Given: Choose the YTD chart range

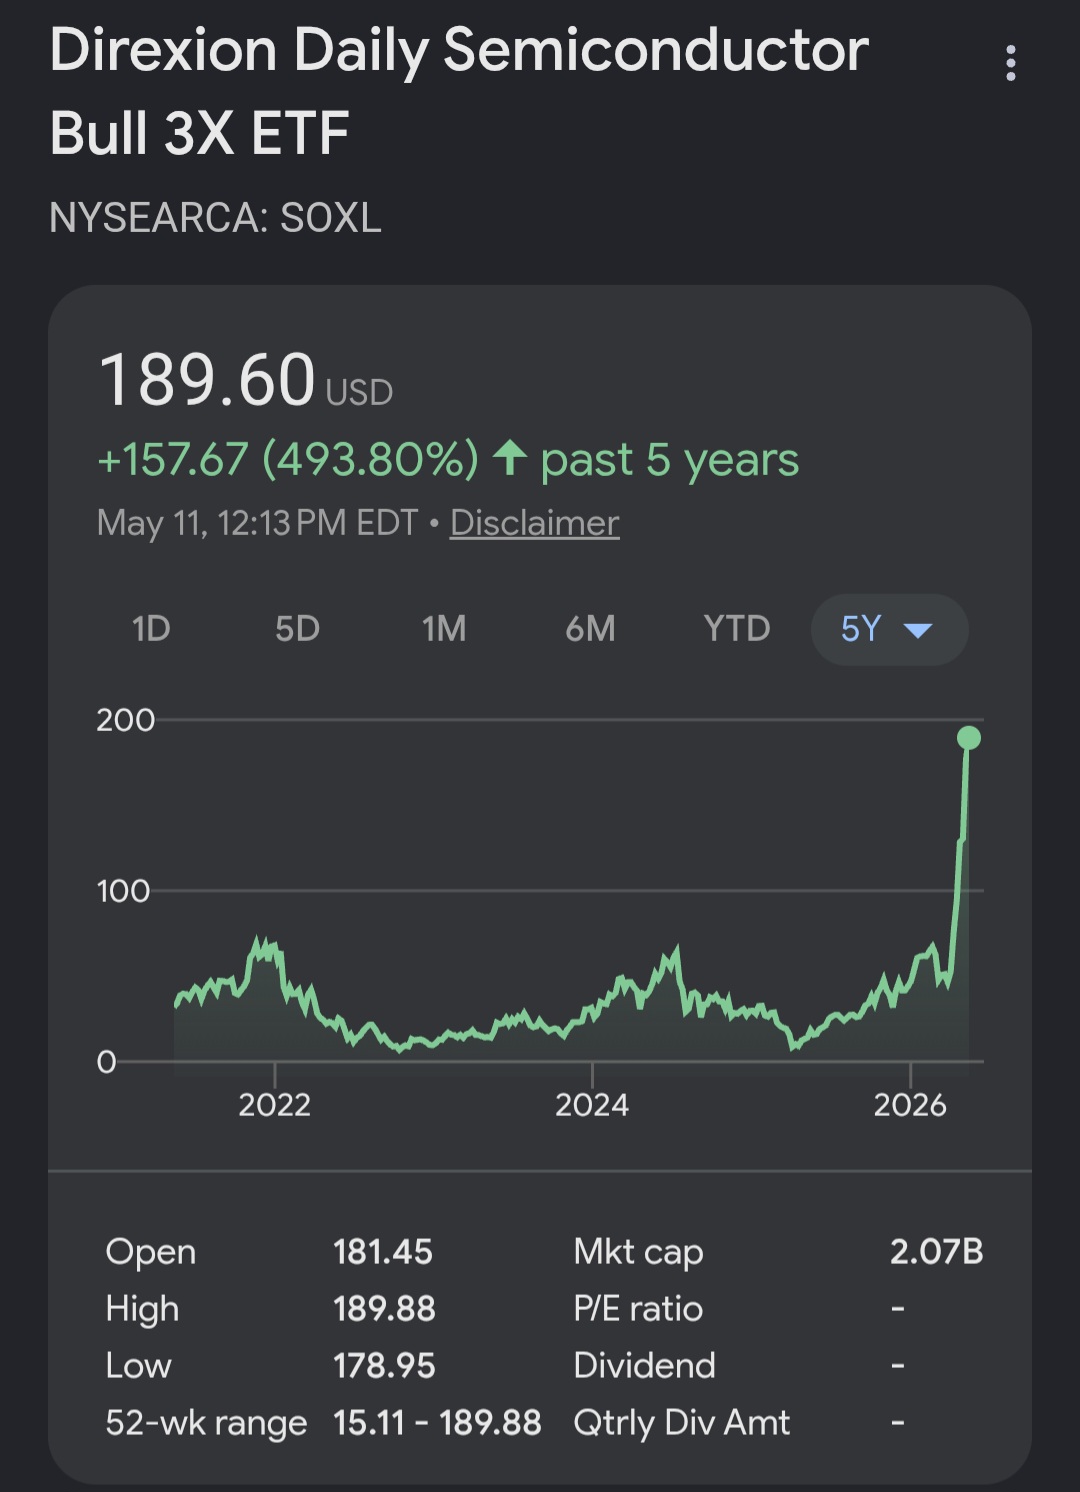Looking at the screenshot, I should [x=736, y=629].
